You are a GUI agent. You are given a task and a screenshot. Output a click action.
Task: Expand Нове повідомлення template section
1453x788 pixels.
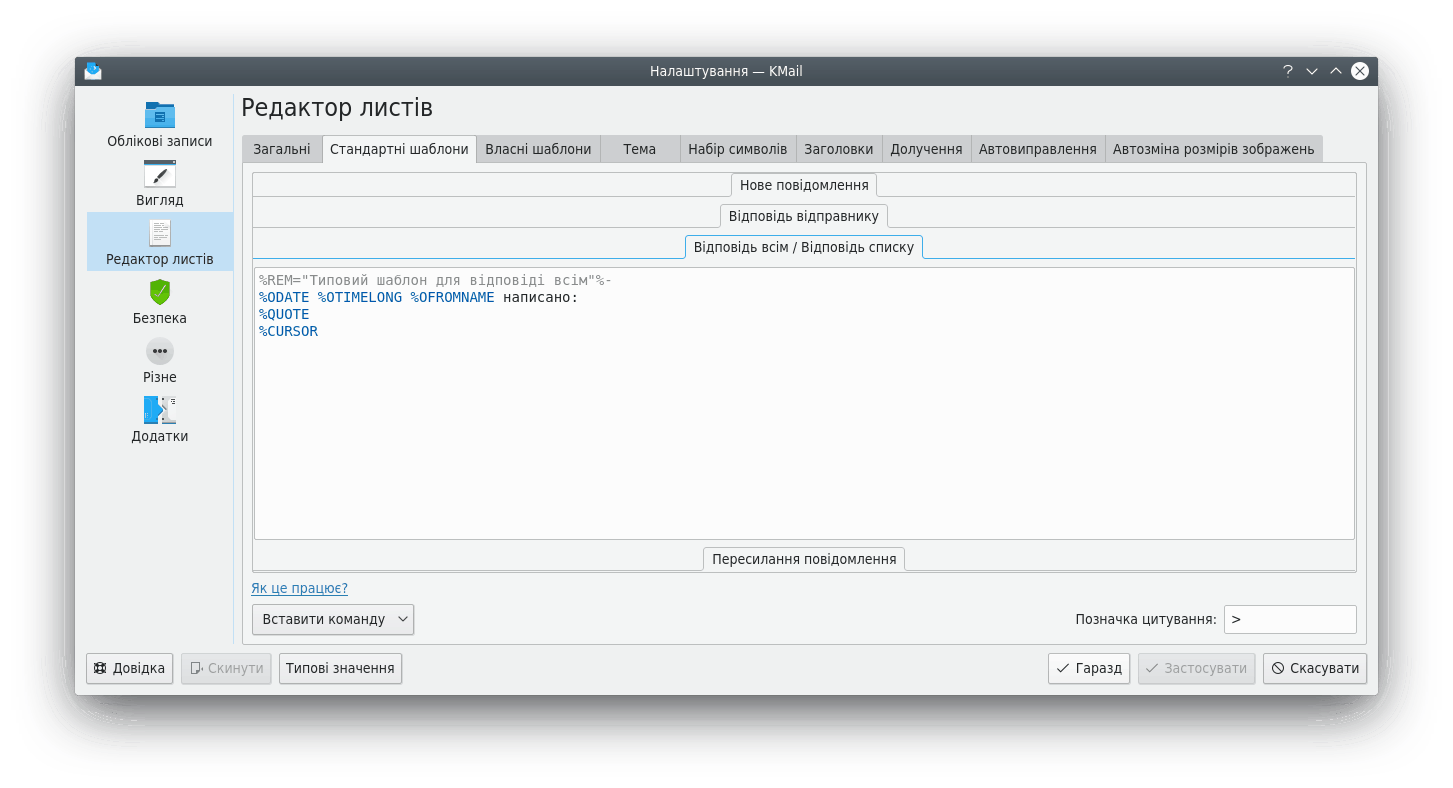click(x=804, y=185)
